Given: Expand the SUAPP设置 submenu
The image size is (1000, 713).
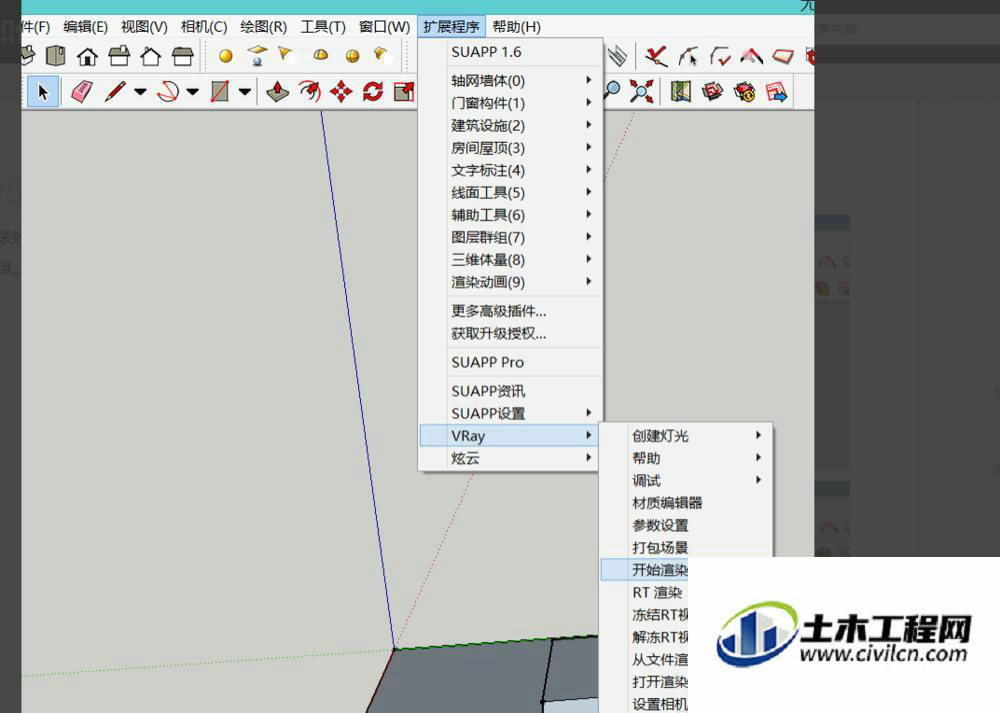Looking at the screenshot, I should tap(510, 413).
